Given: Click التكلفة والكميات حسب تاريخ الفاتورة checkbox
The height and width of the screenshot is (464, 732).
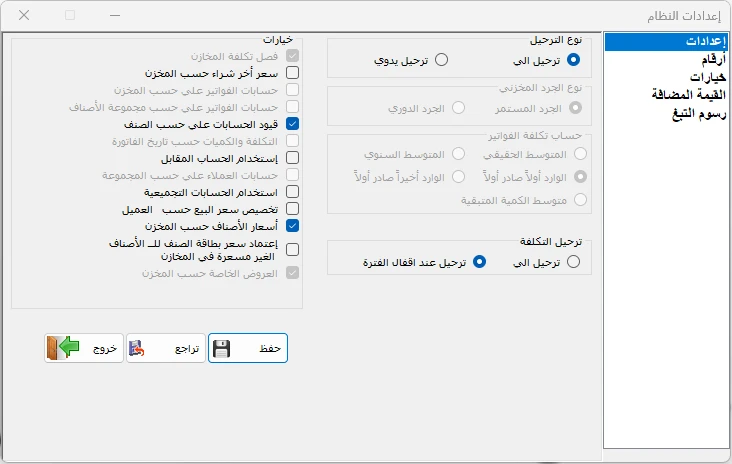Looking at the screenshot, I should click(x=292, y=141).
